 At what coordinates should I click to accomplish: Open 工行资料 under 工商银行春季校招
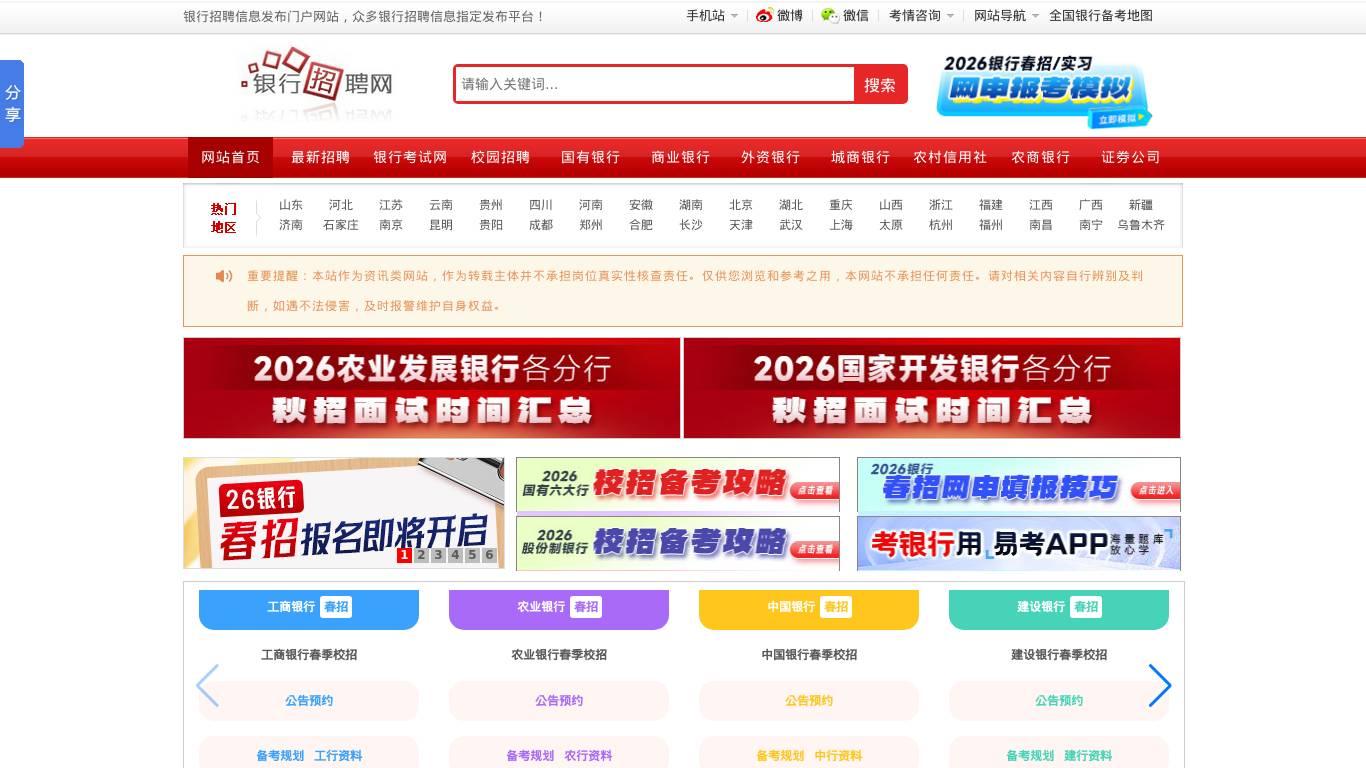(339, 756)
